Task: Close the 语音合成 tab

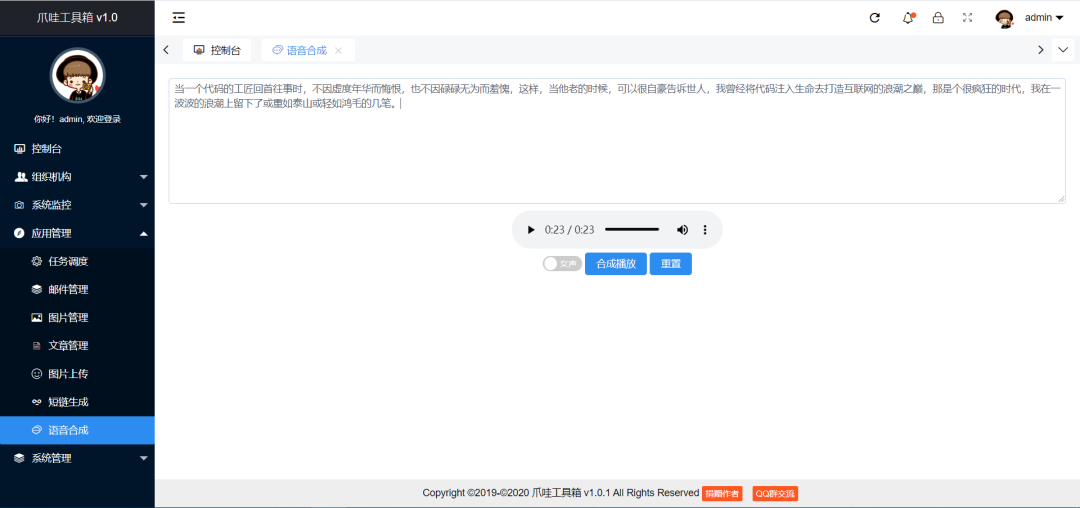Action: [338, 50]
